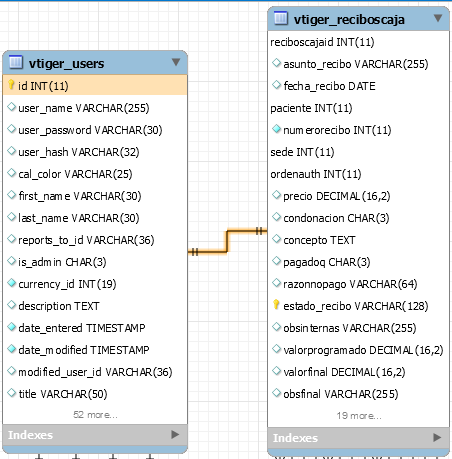Screen dimensions: 452x459
Task: Click the diamond icon next to user_name
Action: 12,107
